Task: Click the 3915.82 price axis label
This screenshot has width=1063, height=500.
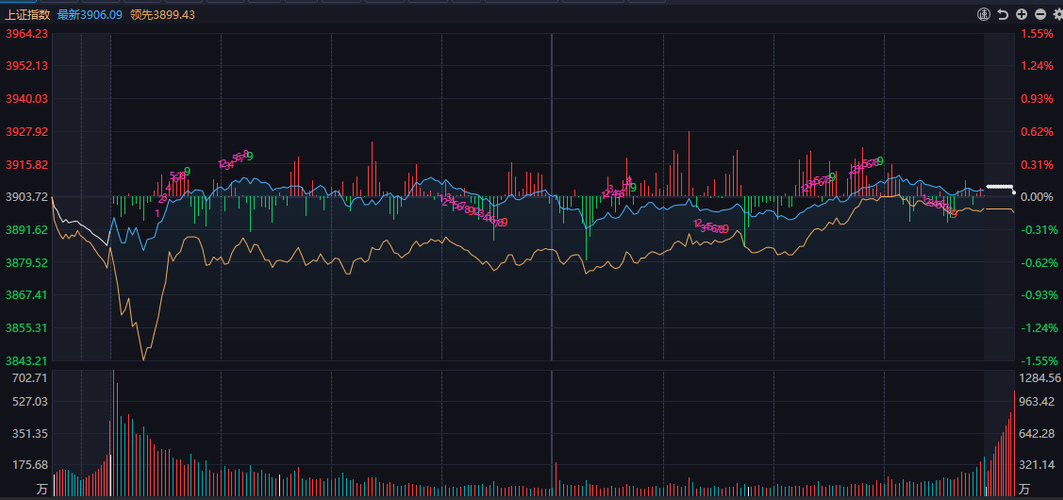Action: tap(27, 165)
